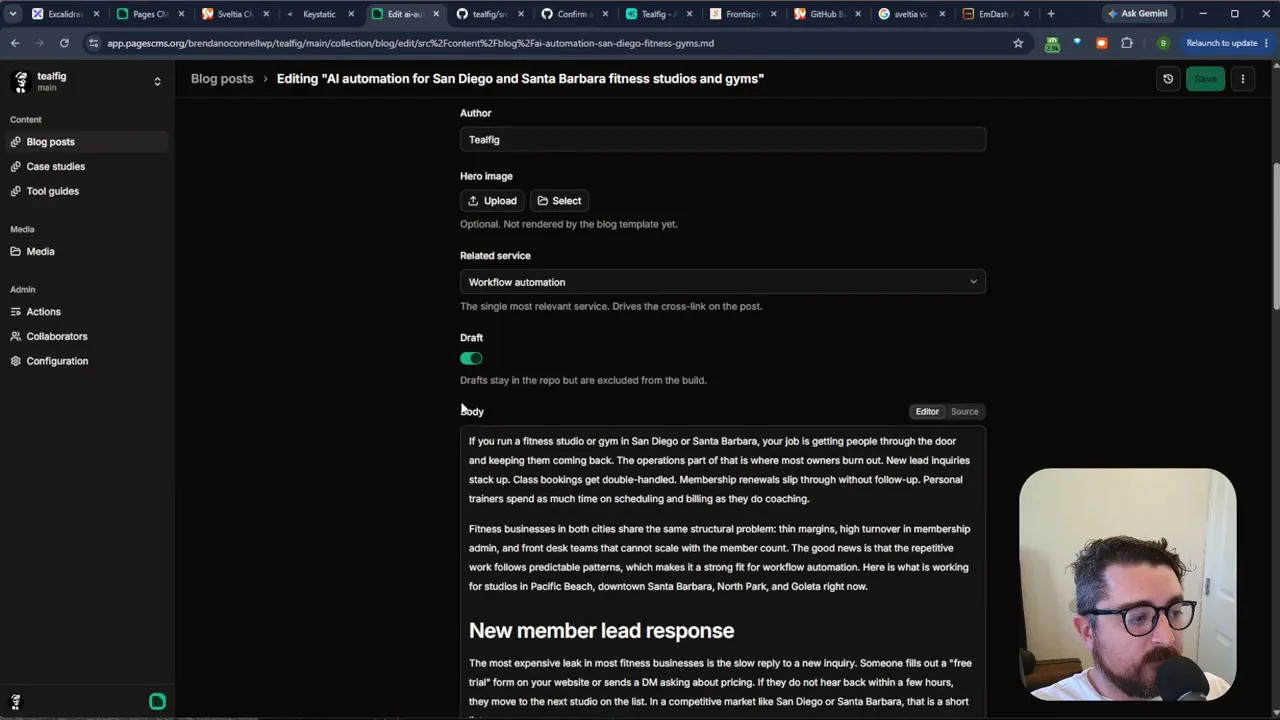This screenshot has height=720, width=1280.
Task: Open the Chrome profile avatar B
Action: point(1163,43)
